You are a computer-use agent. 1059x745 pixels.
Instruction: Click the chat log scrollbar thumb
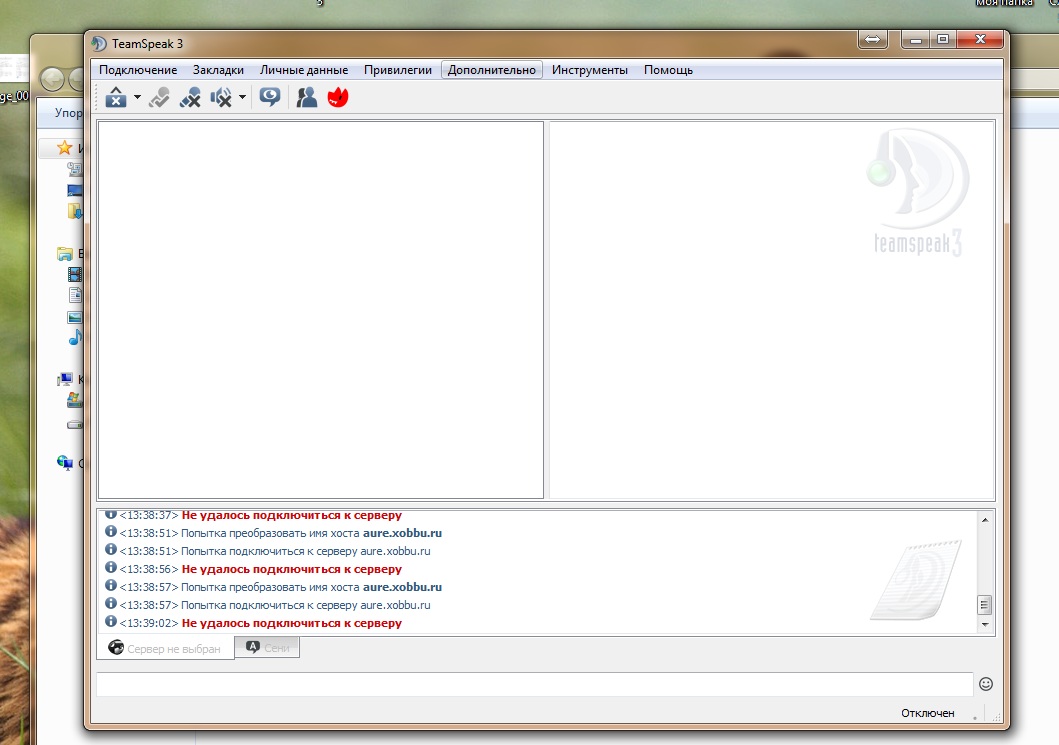pyautogui.click(x=984, y=605)
